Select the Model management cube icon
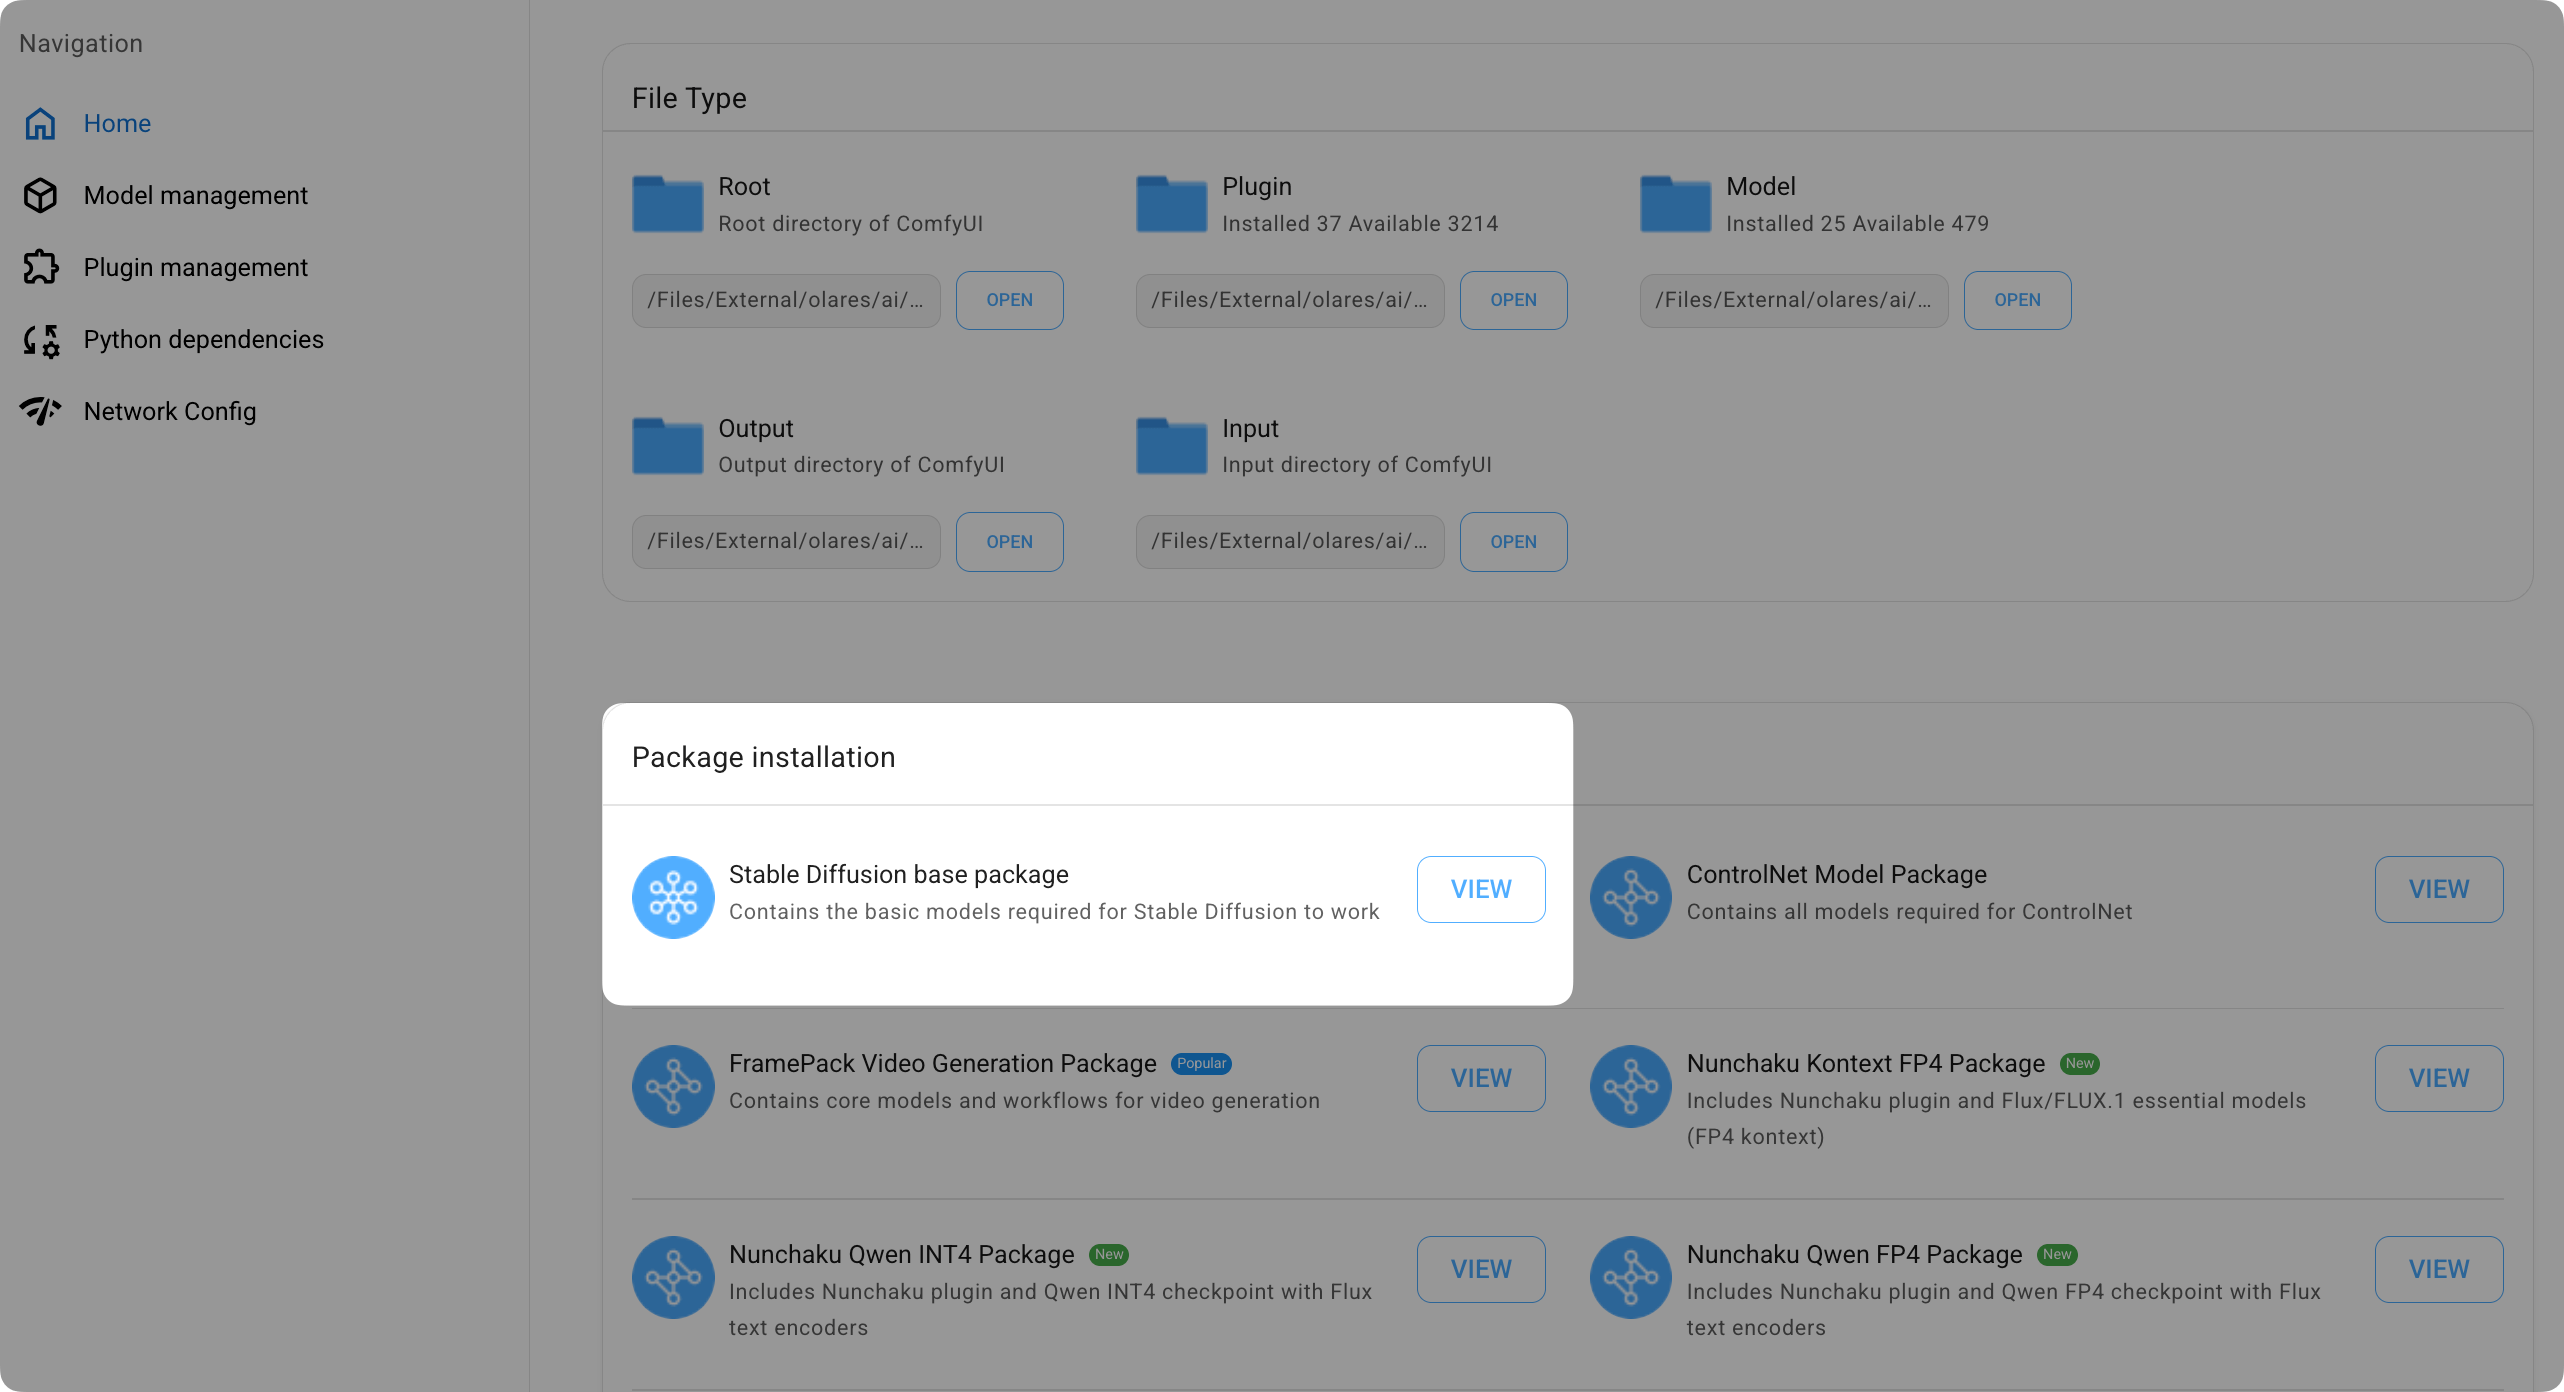Viewport: 2564px width, 1392px height. coord(40,195)
